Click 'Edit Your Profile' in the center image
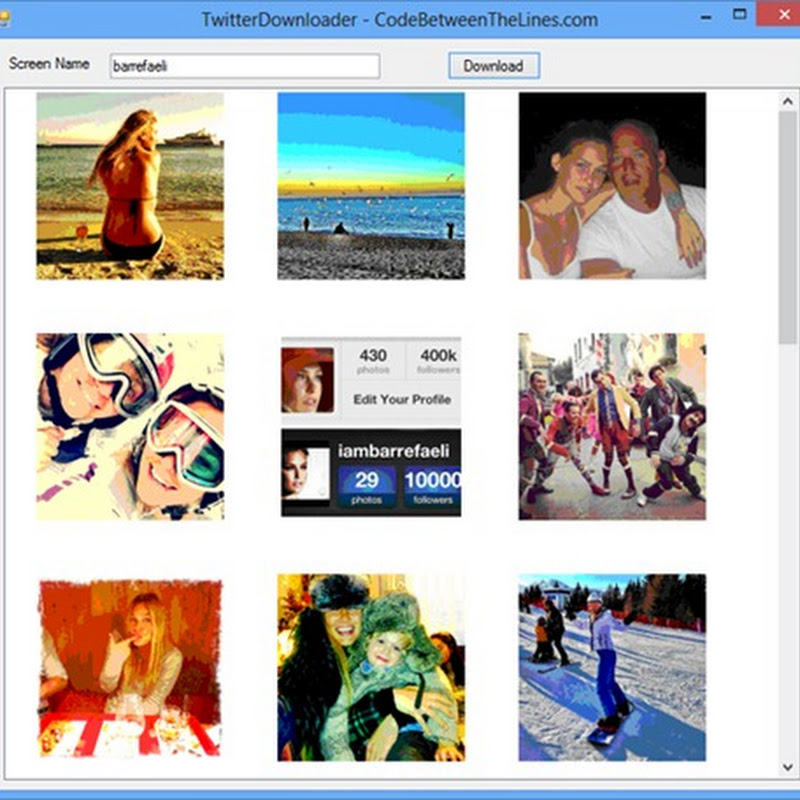Viewport: 800px width, 800px height. (402, 399)
